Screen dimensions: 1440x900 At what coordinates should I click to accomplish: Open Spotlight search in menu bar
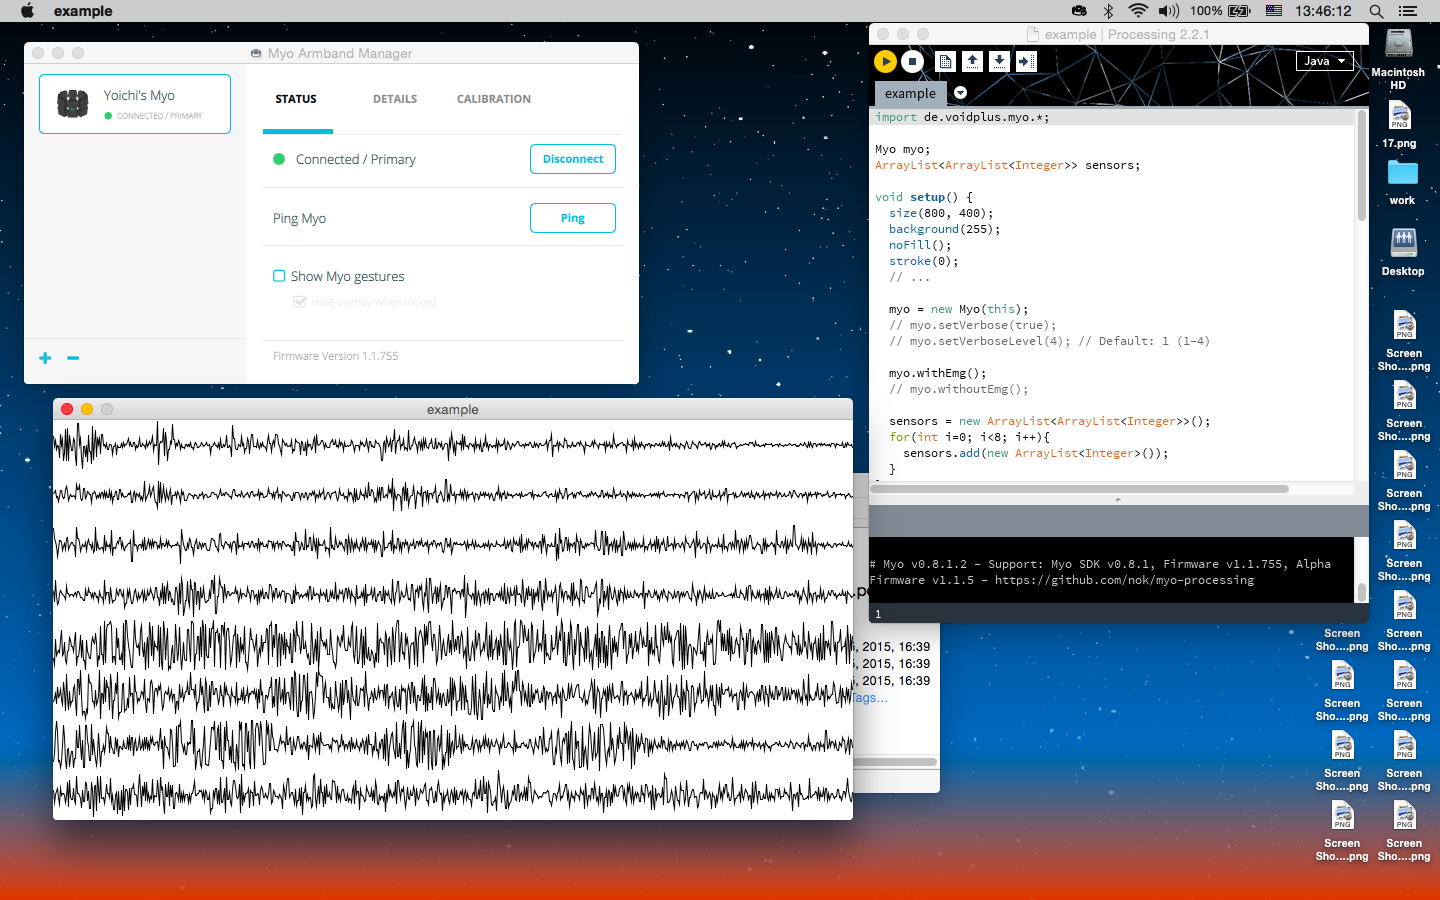1376,11
